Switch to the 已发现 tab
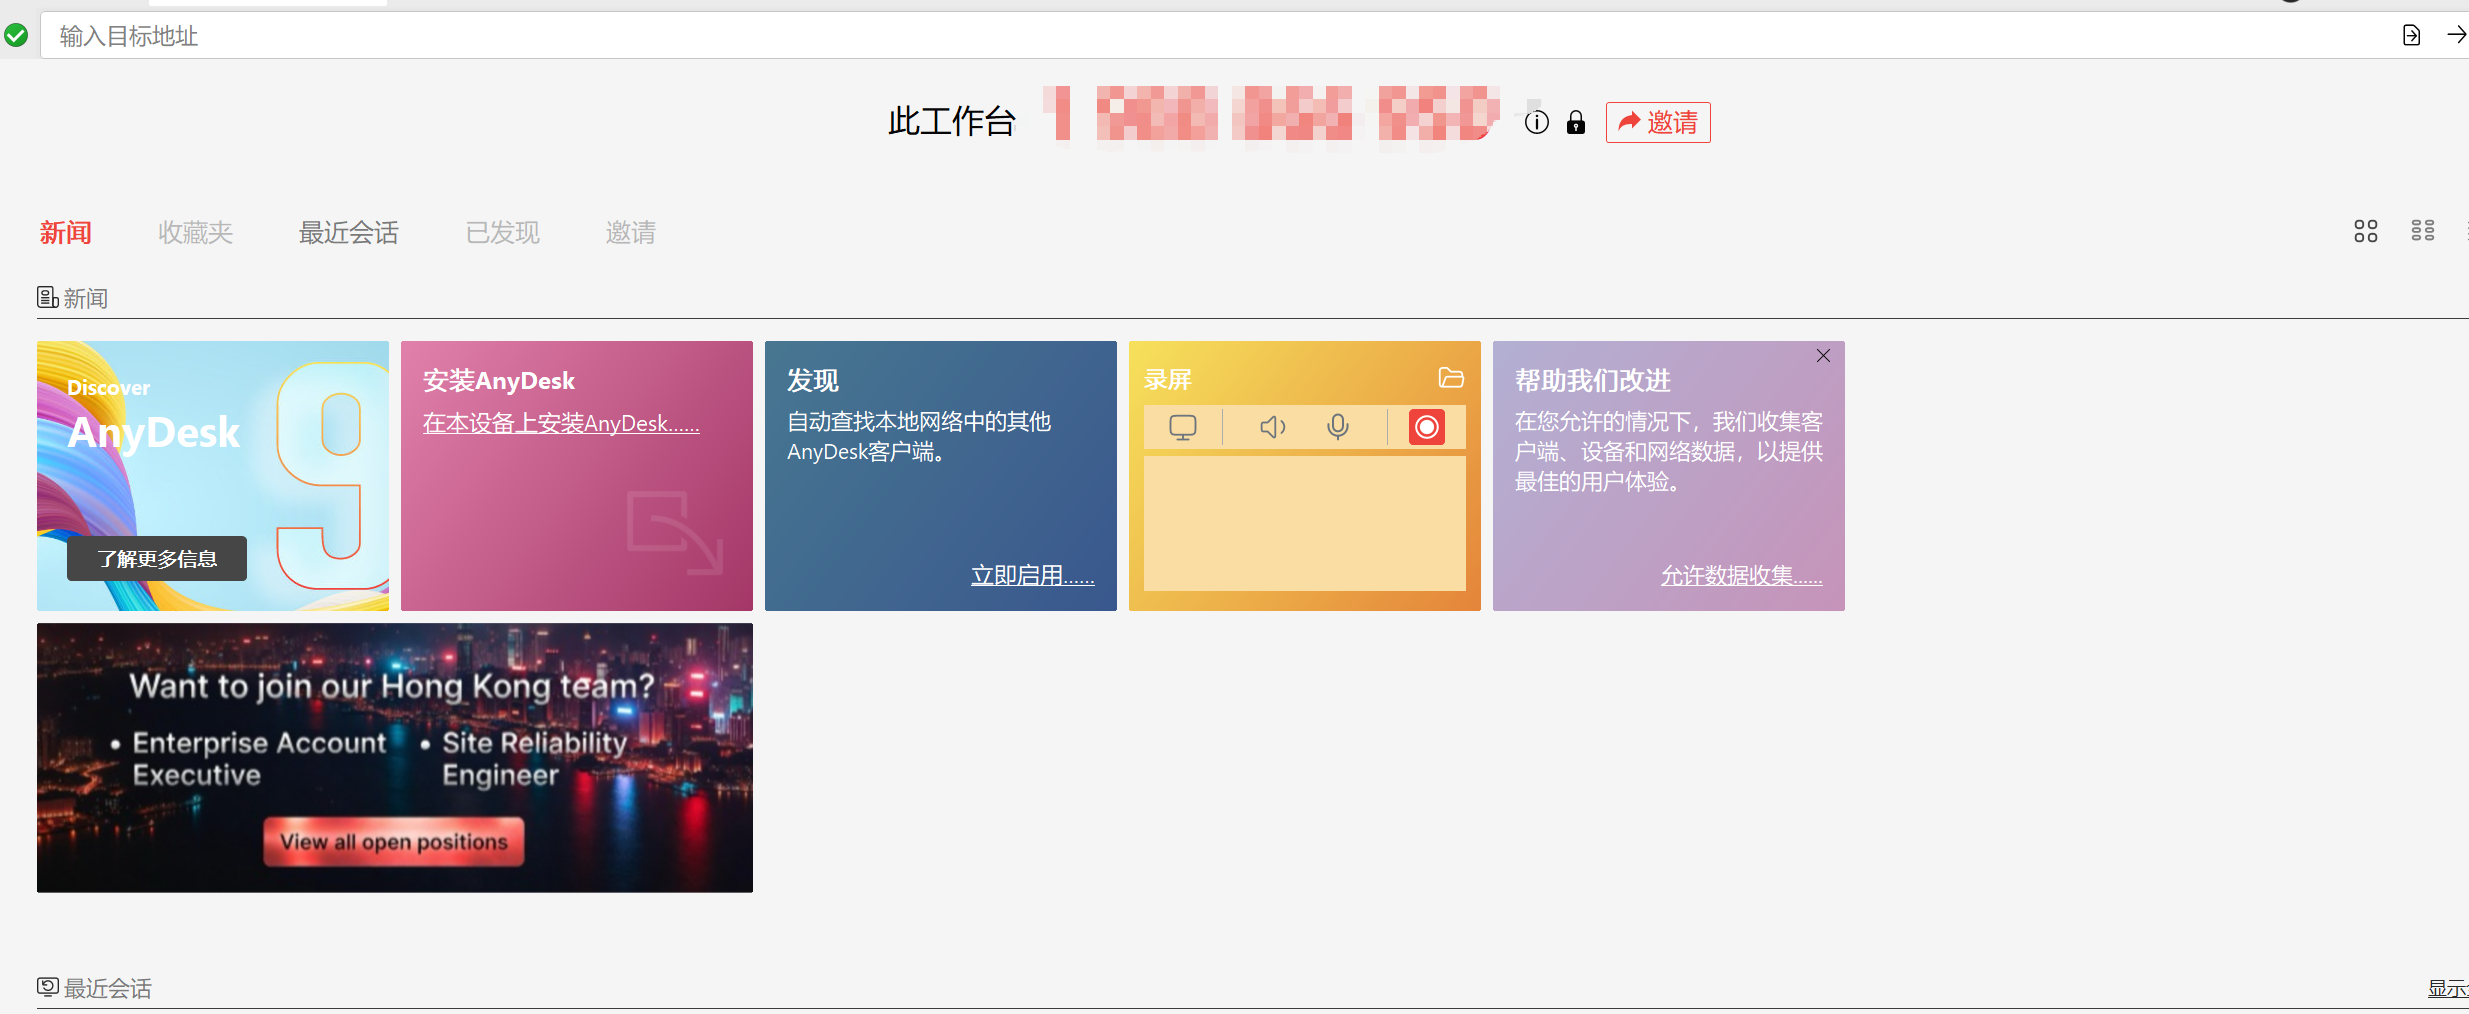Screen dimensions: 2469x1014 coord(502,233)
